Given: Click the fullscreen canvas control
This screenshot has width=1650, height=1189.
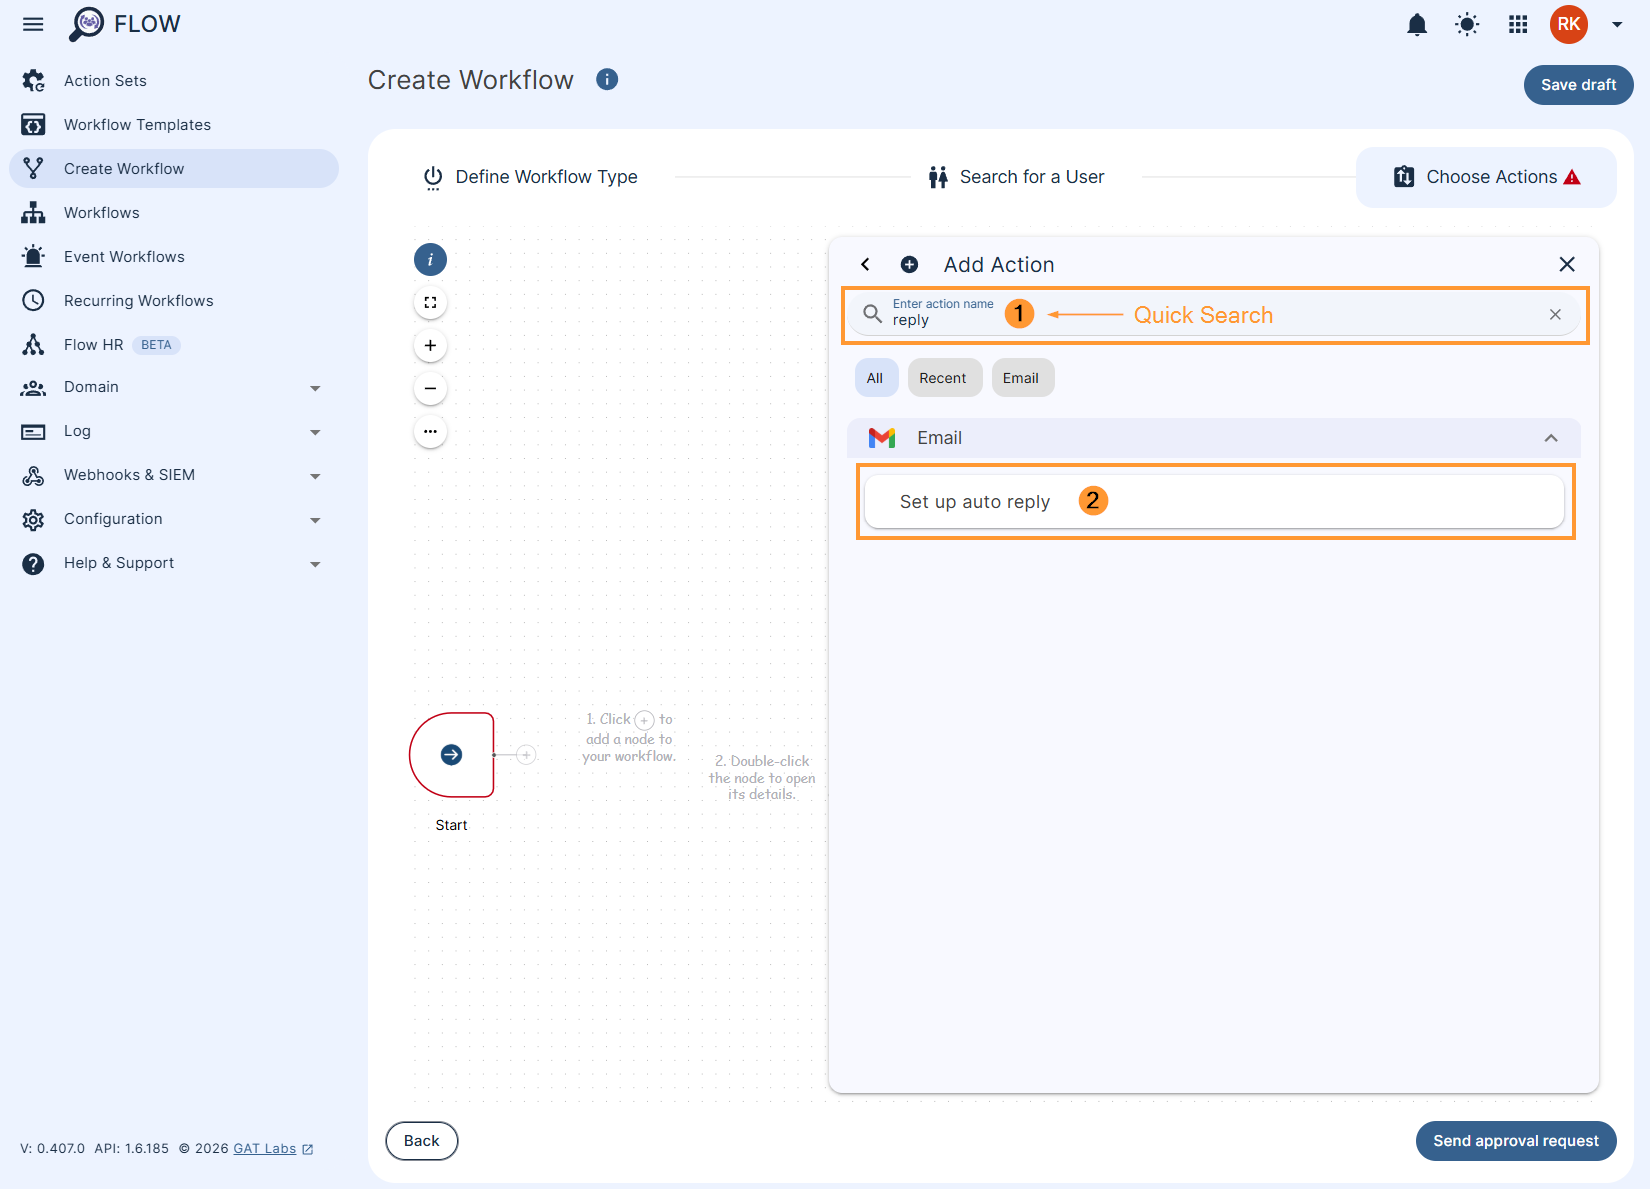Looking at the screenshot, I should click(x=430, y=302).
